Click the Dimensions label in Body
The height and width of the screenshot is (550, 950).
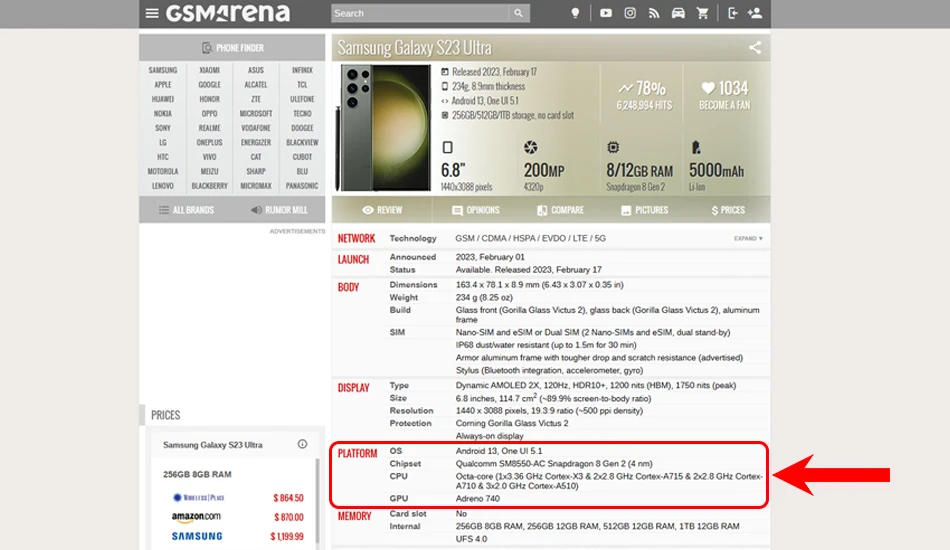(413, 285)
